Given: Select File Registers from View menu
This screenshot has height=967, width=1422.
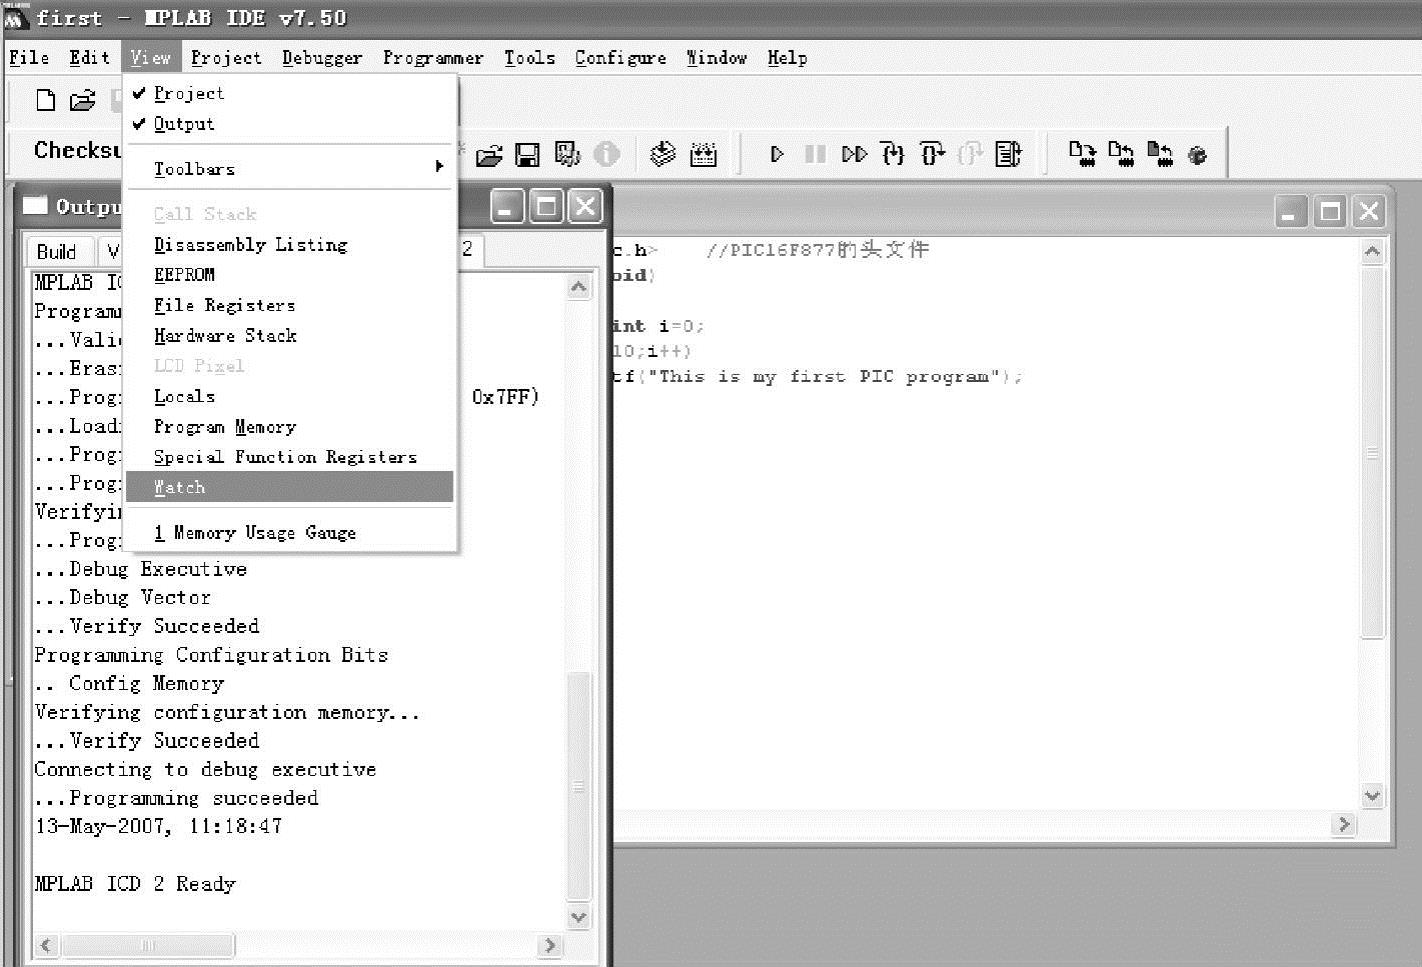Looking at the screenshot, I should (290, 305).
